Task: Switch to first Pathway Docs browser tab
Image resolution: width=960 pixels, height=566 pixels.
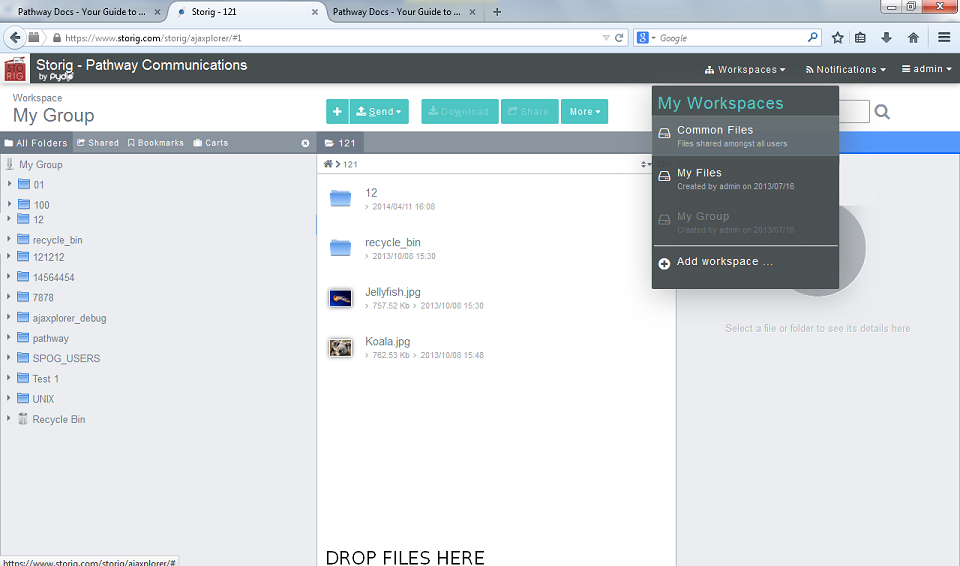Action: tap(82, 12)
